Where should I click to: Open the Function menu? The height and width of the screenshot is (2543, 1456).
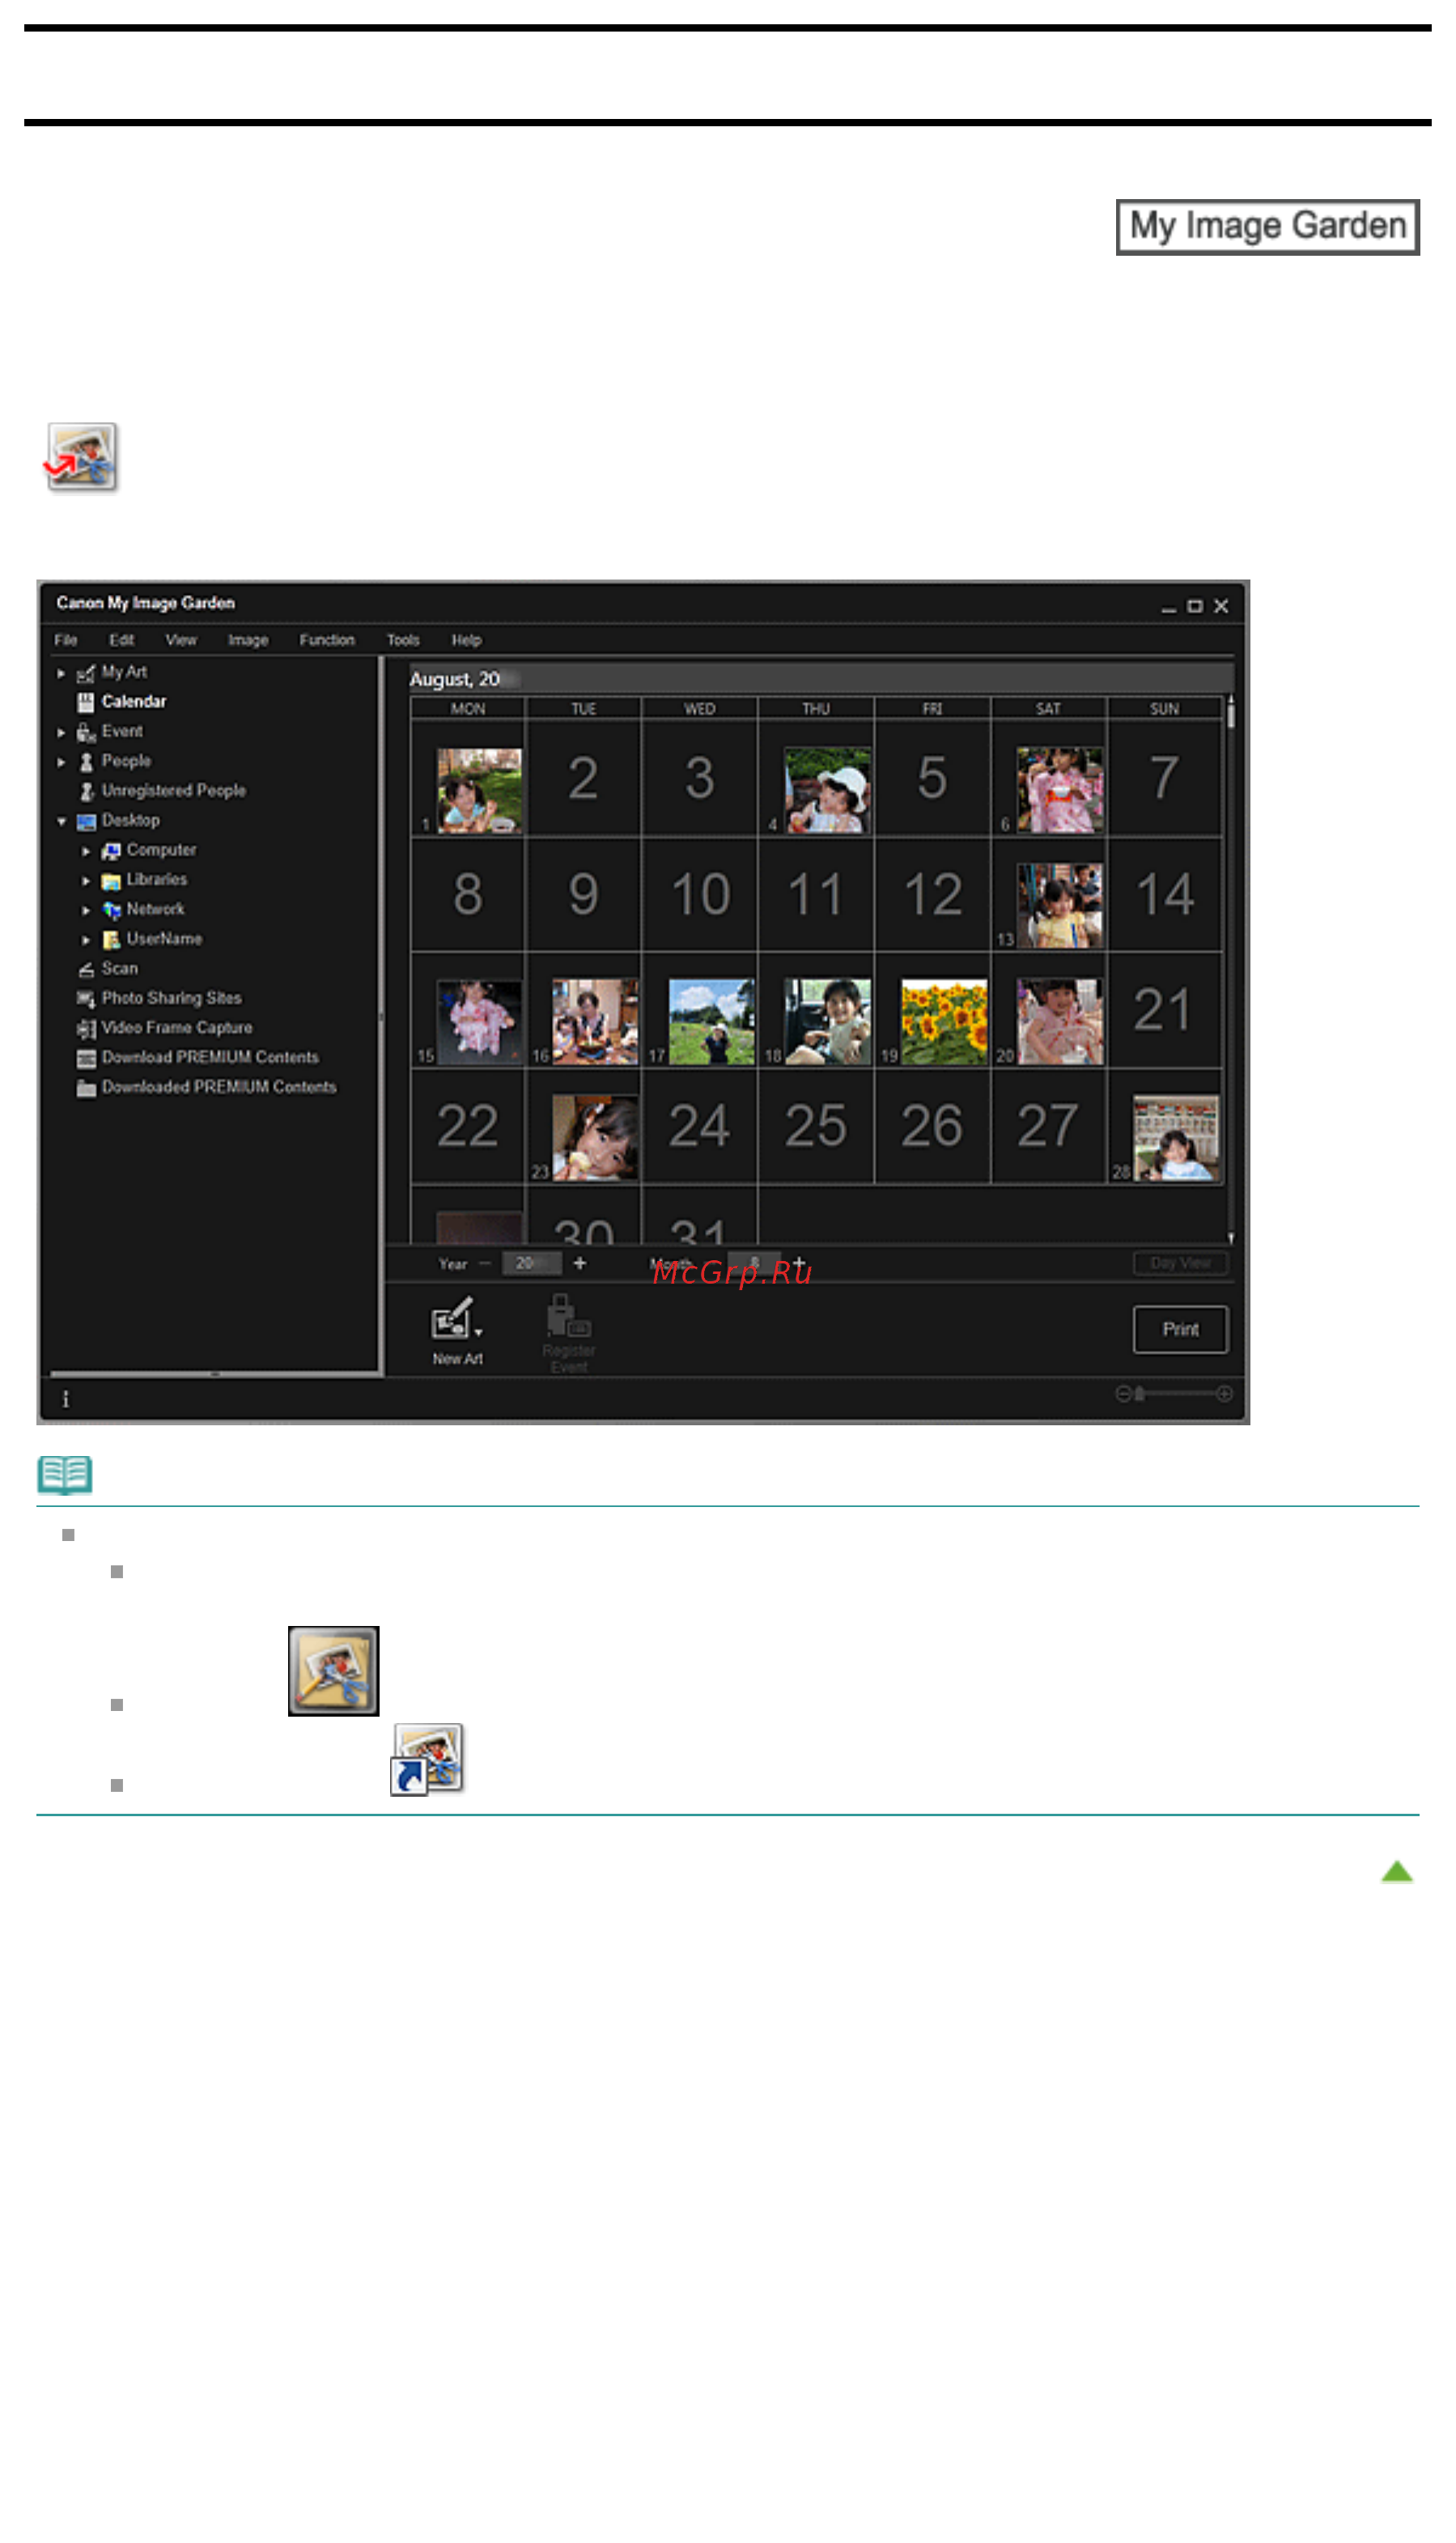327,640
